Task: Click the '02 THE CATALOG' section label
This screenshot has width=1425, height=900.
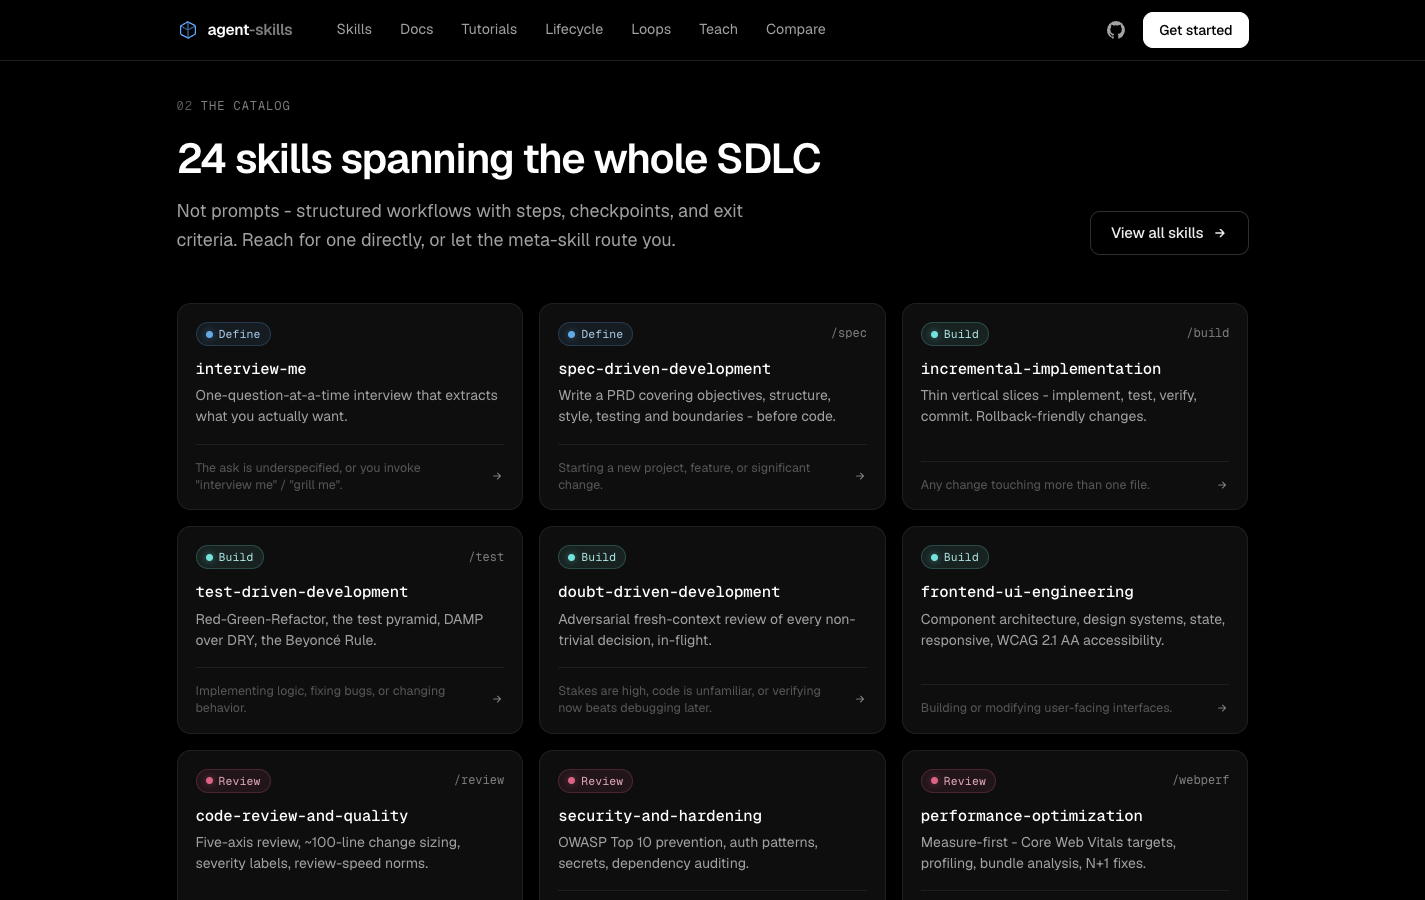Action: (x=233, y=106)
